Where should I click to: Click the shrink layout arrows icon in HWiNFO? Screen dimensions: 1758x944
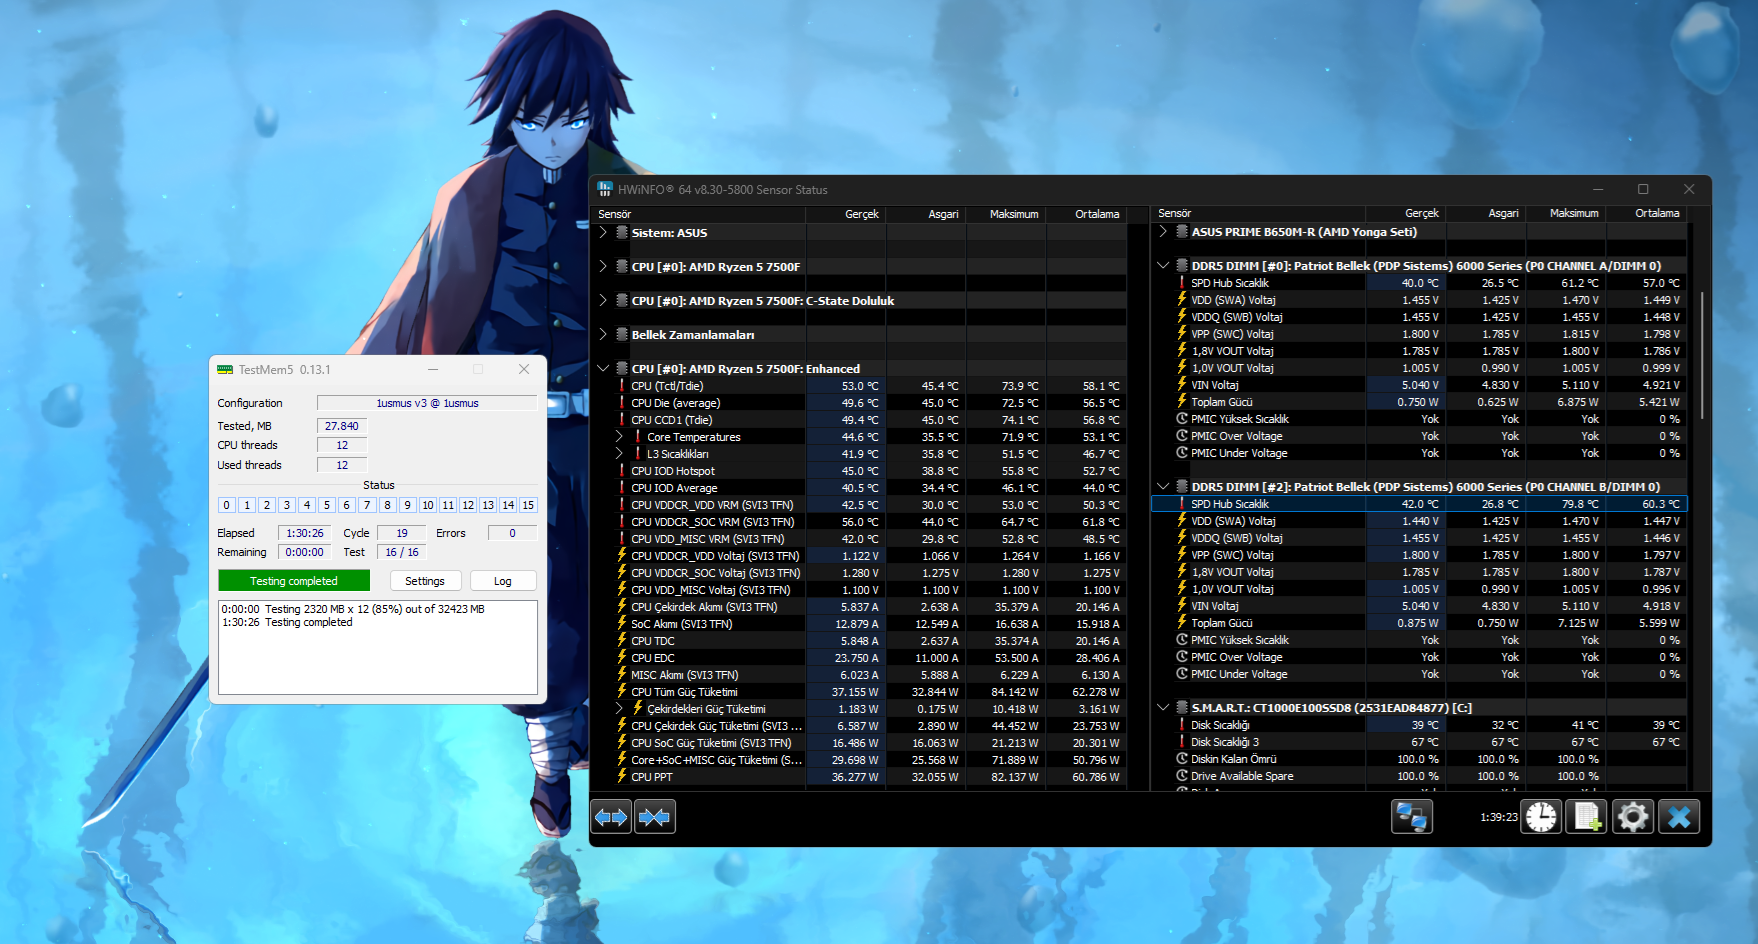(x=655, y=817)
